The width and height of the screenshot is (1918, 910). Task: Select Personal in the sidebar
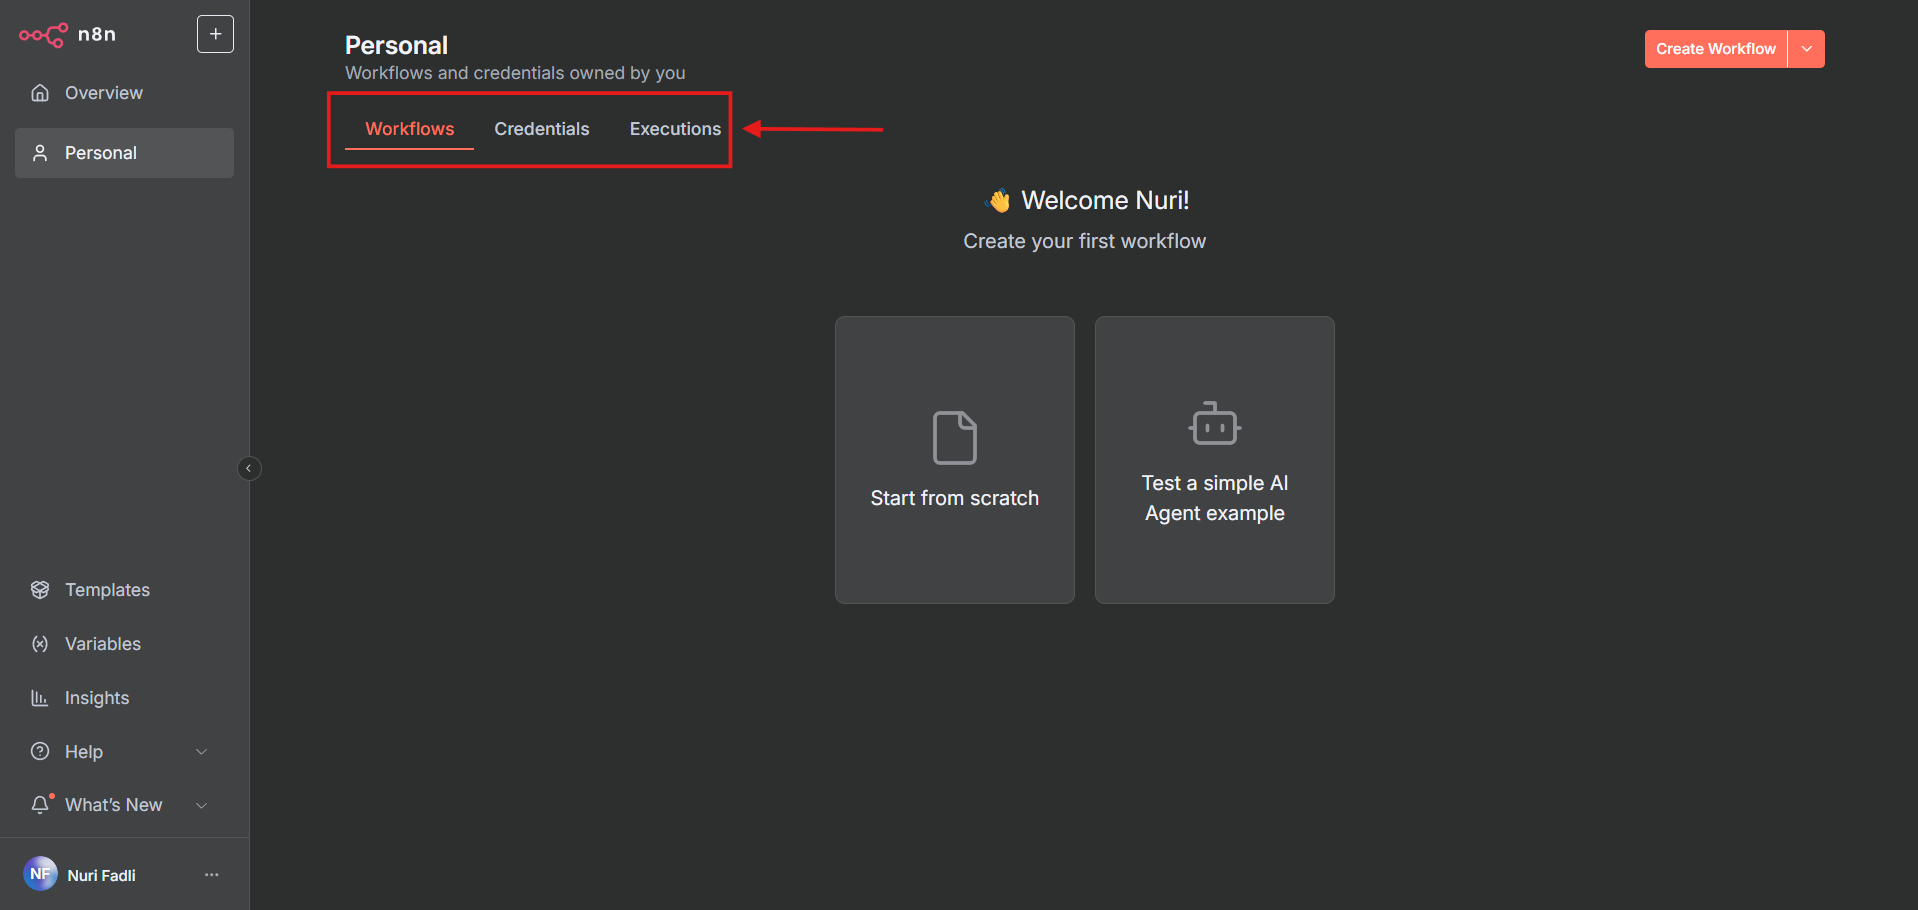pos(124,153)
